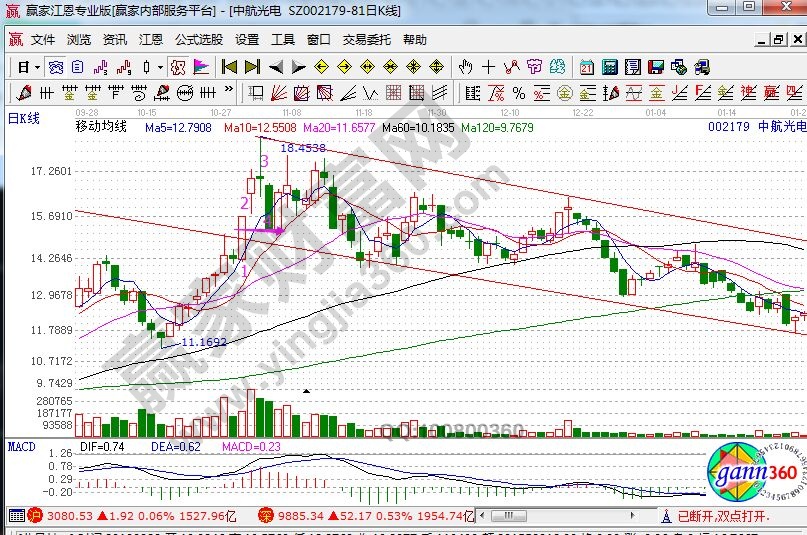Click the black left arrow navigation icon
This screenshot has width=807, height=535.
pyautogui.click(x=275, y=67)
